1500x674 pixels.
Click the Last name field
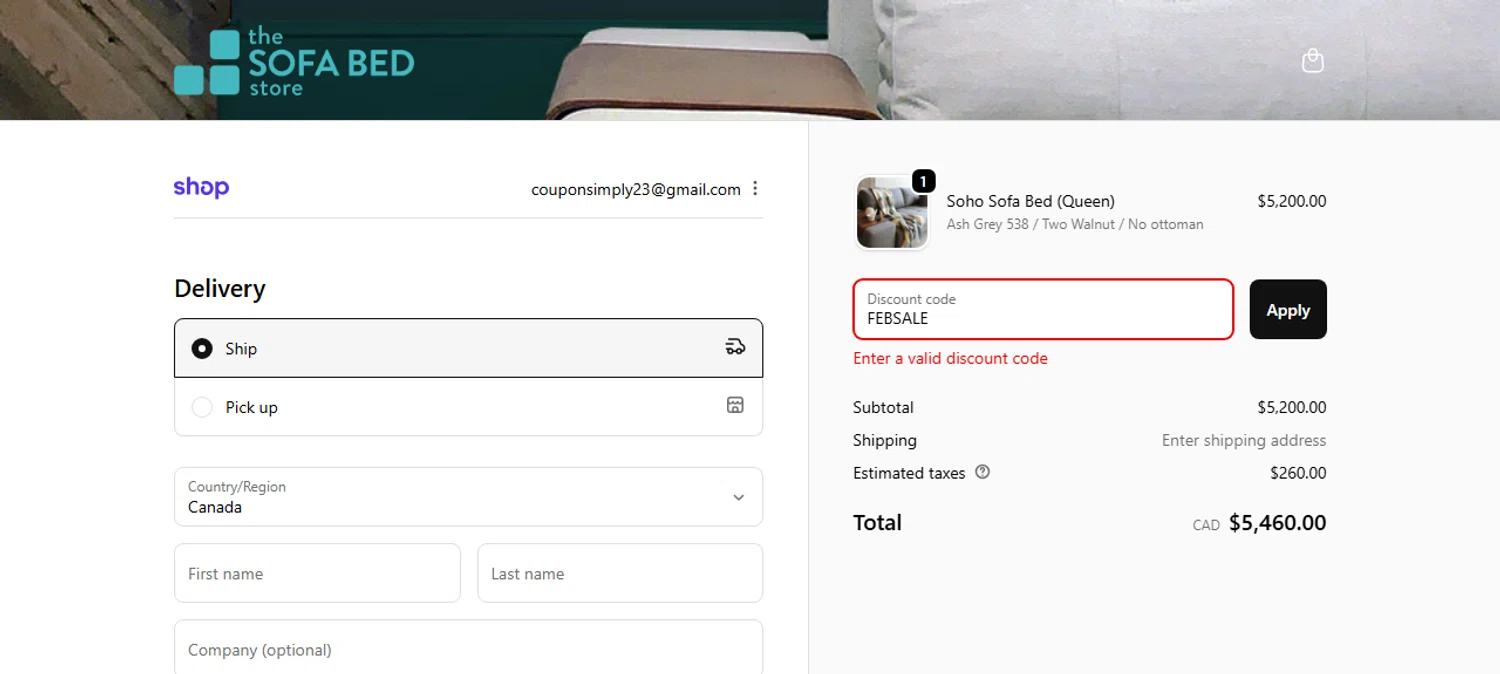tap(620, 573)
